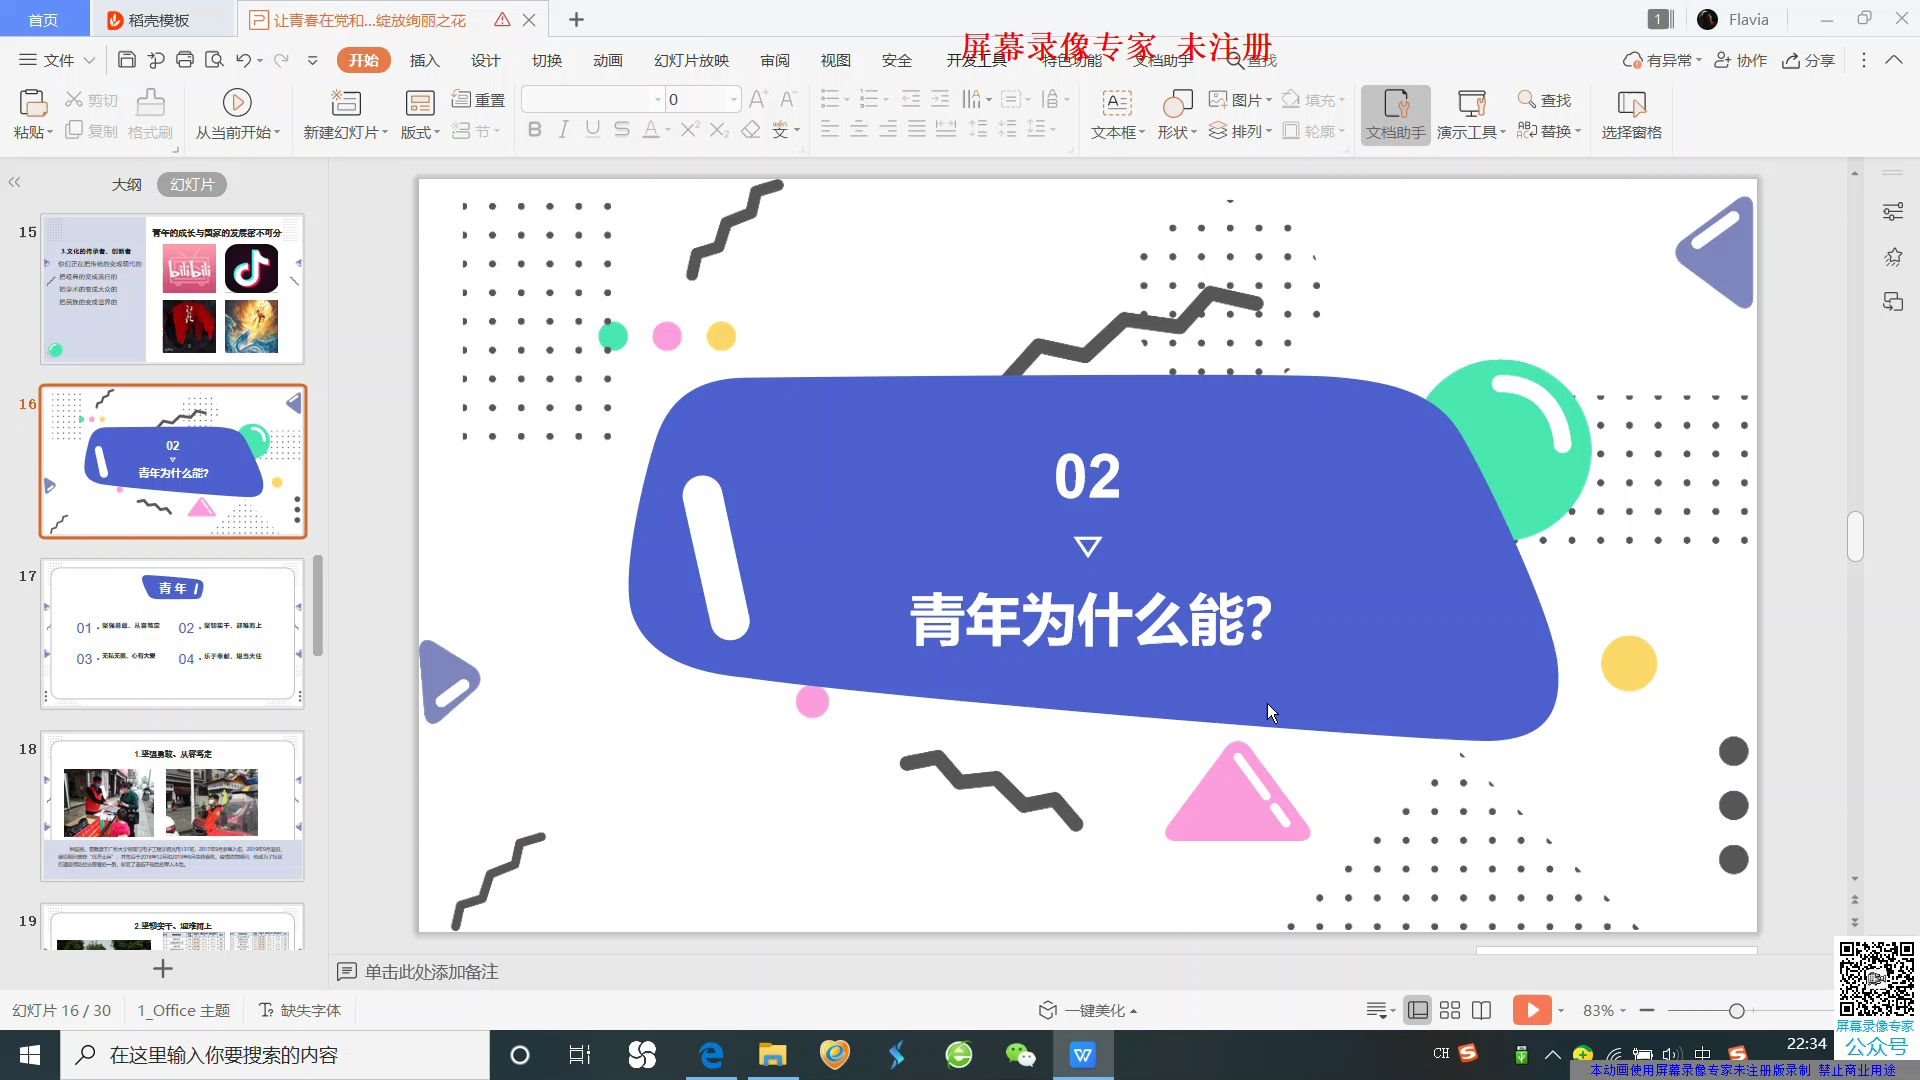1920x1080 pixels.
Task: Open the font name dropdown
Action: pos(657,99)
